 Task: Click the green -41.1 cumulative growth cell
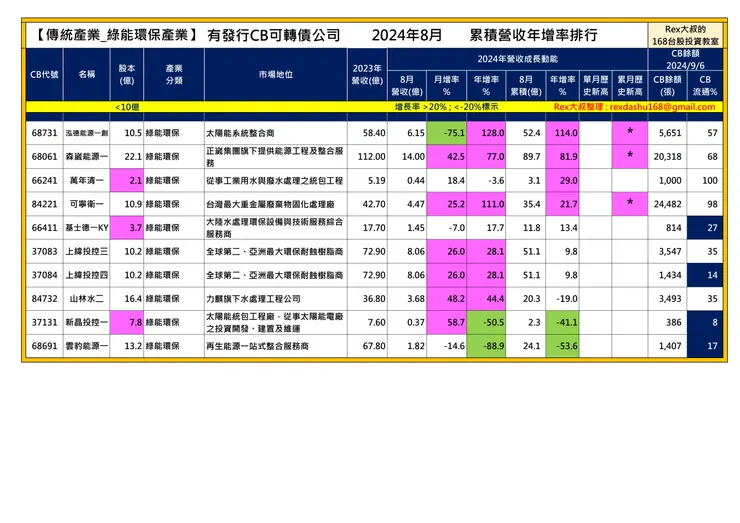coord(563,322)
